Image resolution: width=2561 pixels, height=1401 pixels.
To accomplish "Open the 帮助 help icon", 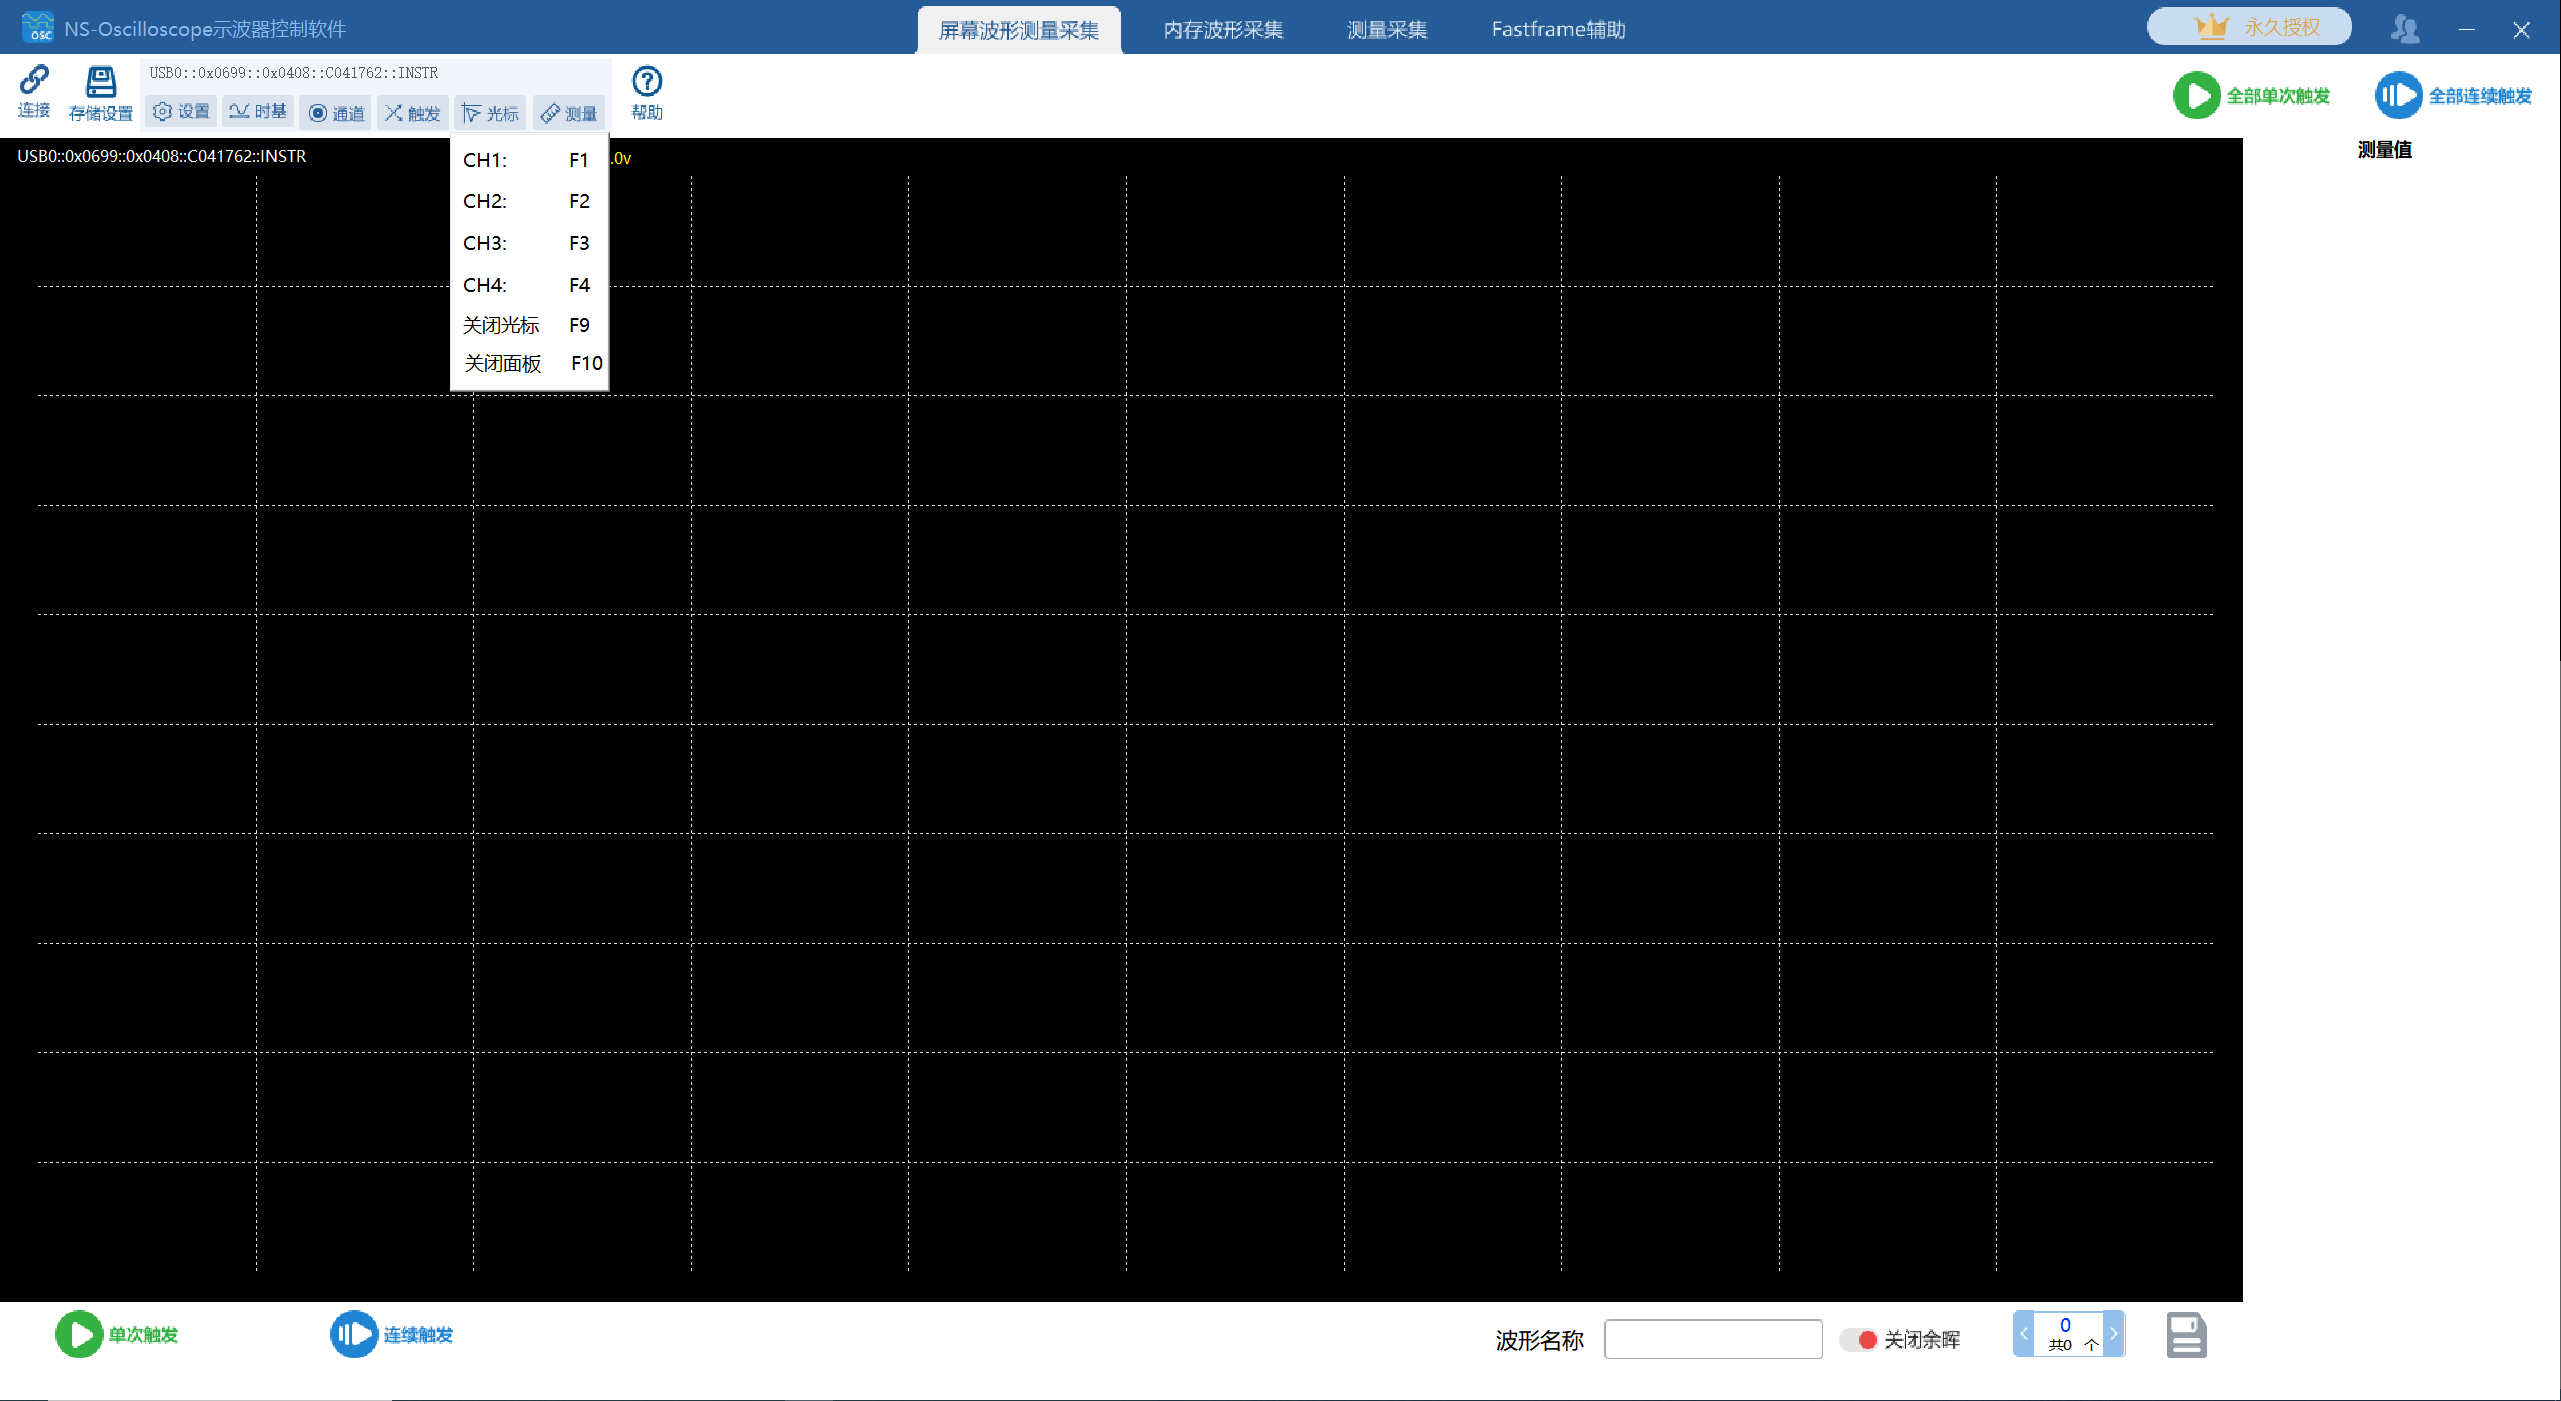I will [647, 82].
